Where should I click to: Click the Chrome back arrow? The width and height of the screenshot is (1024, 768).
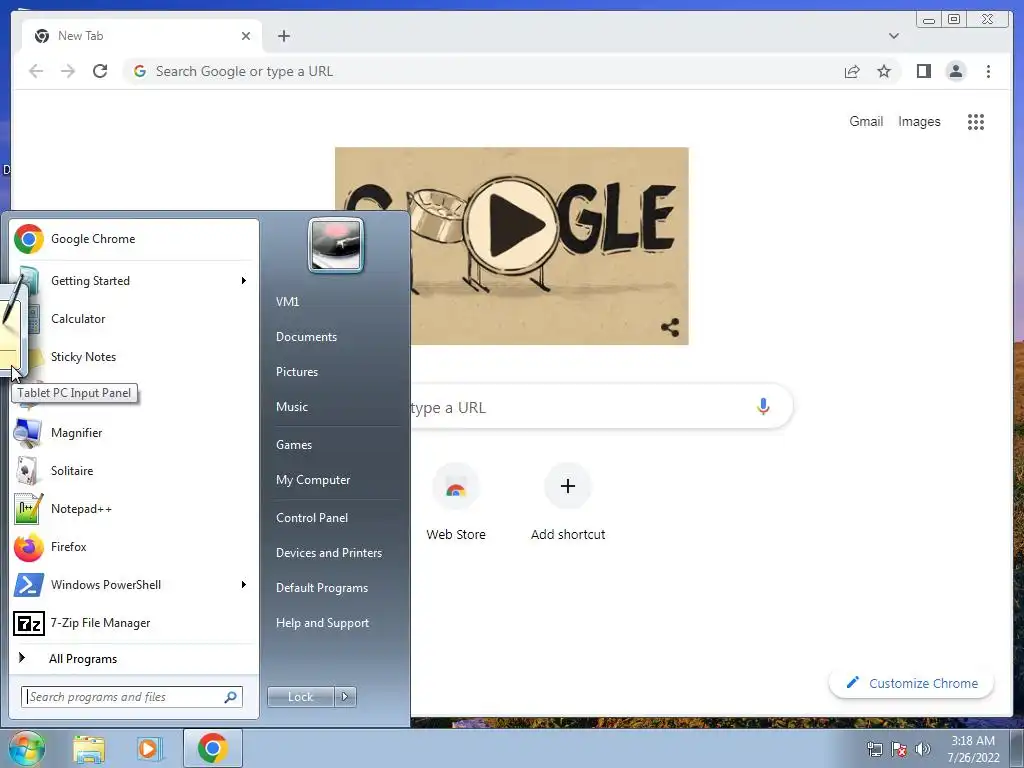pyautogui.click(x=36, y=71)
